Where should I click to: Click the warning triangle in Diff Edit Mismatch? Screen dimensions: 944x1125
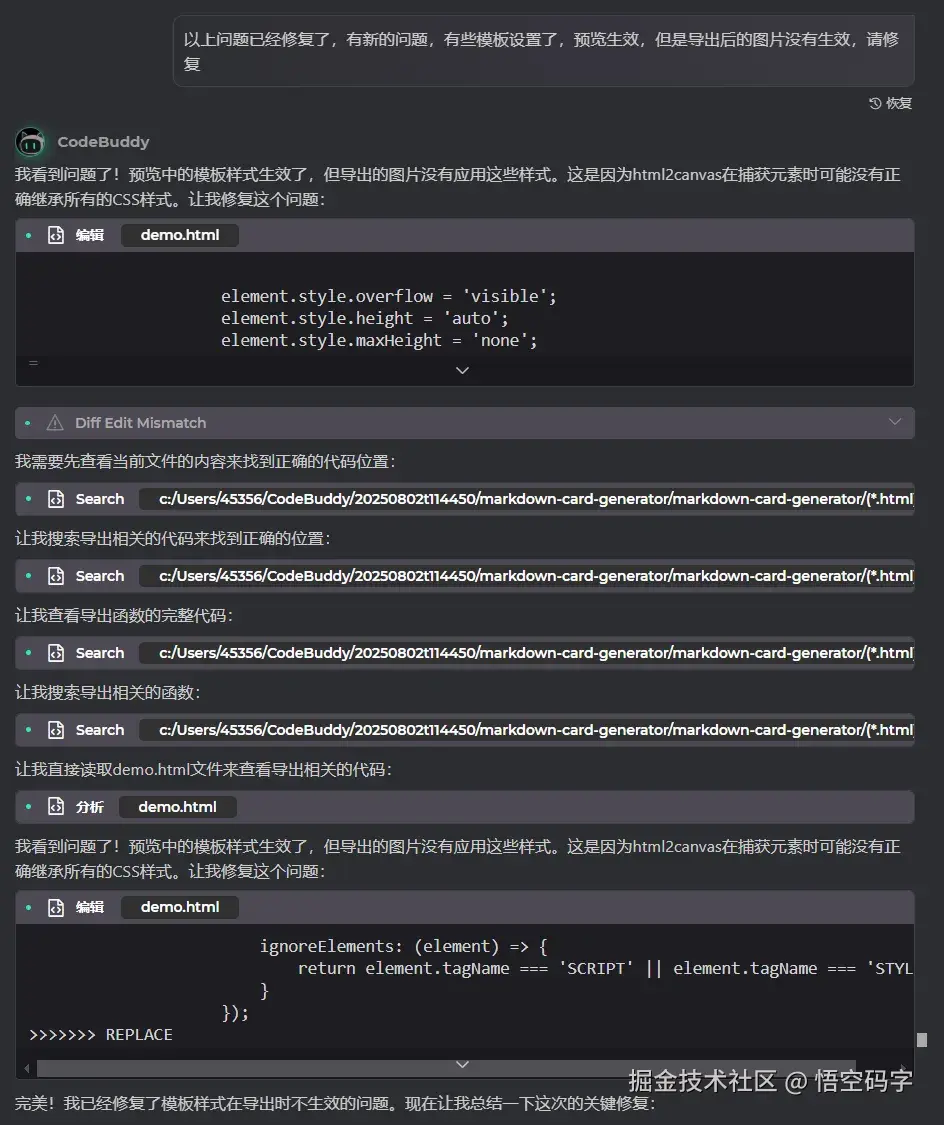[57, 423]
